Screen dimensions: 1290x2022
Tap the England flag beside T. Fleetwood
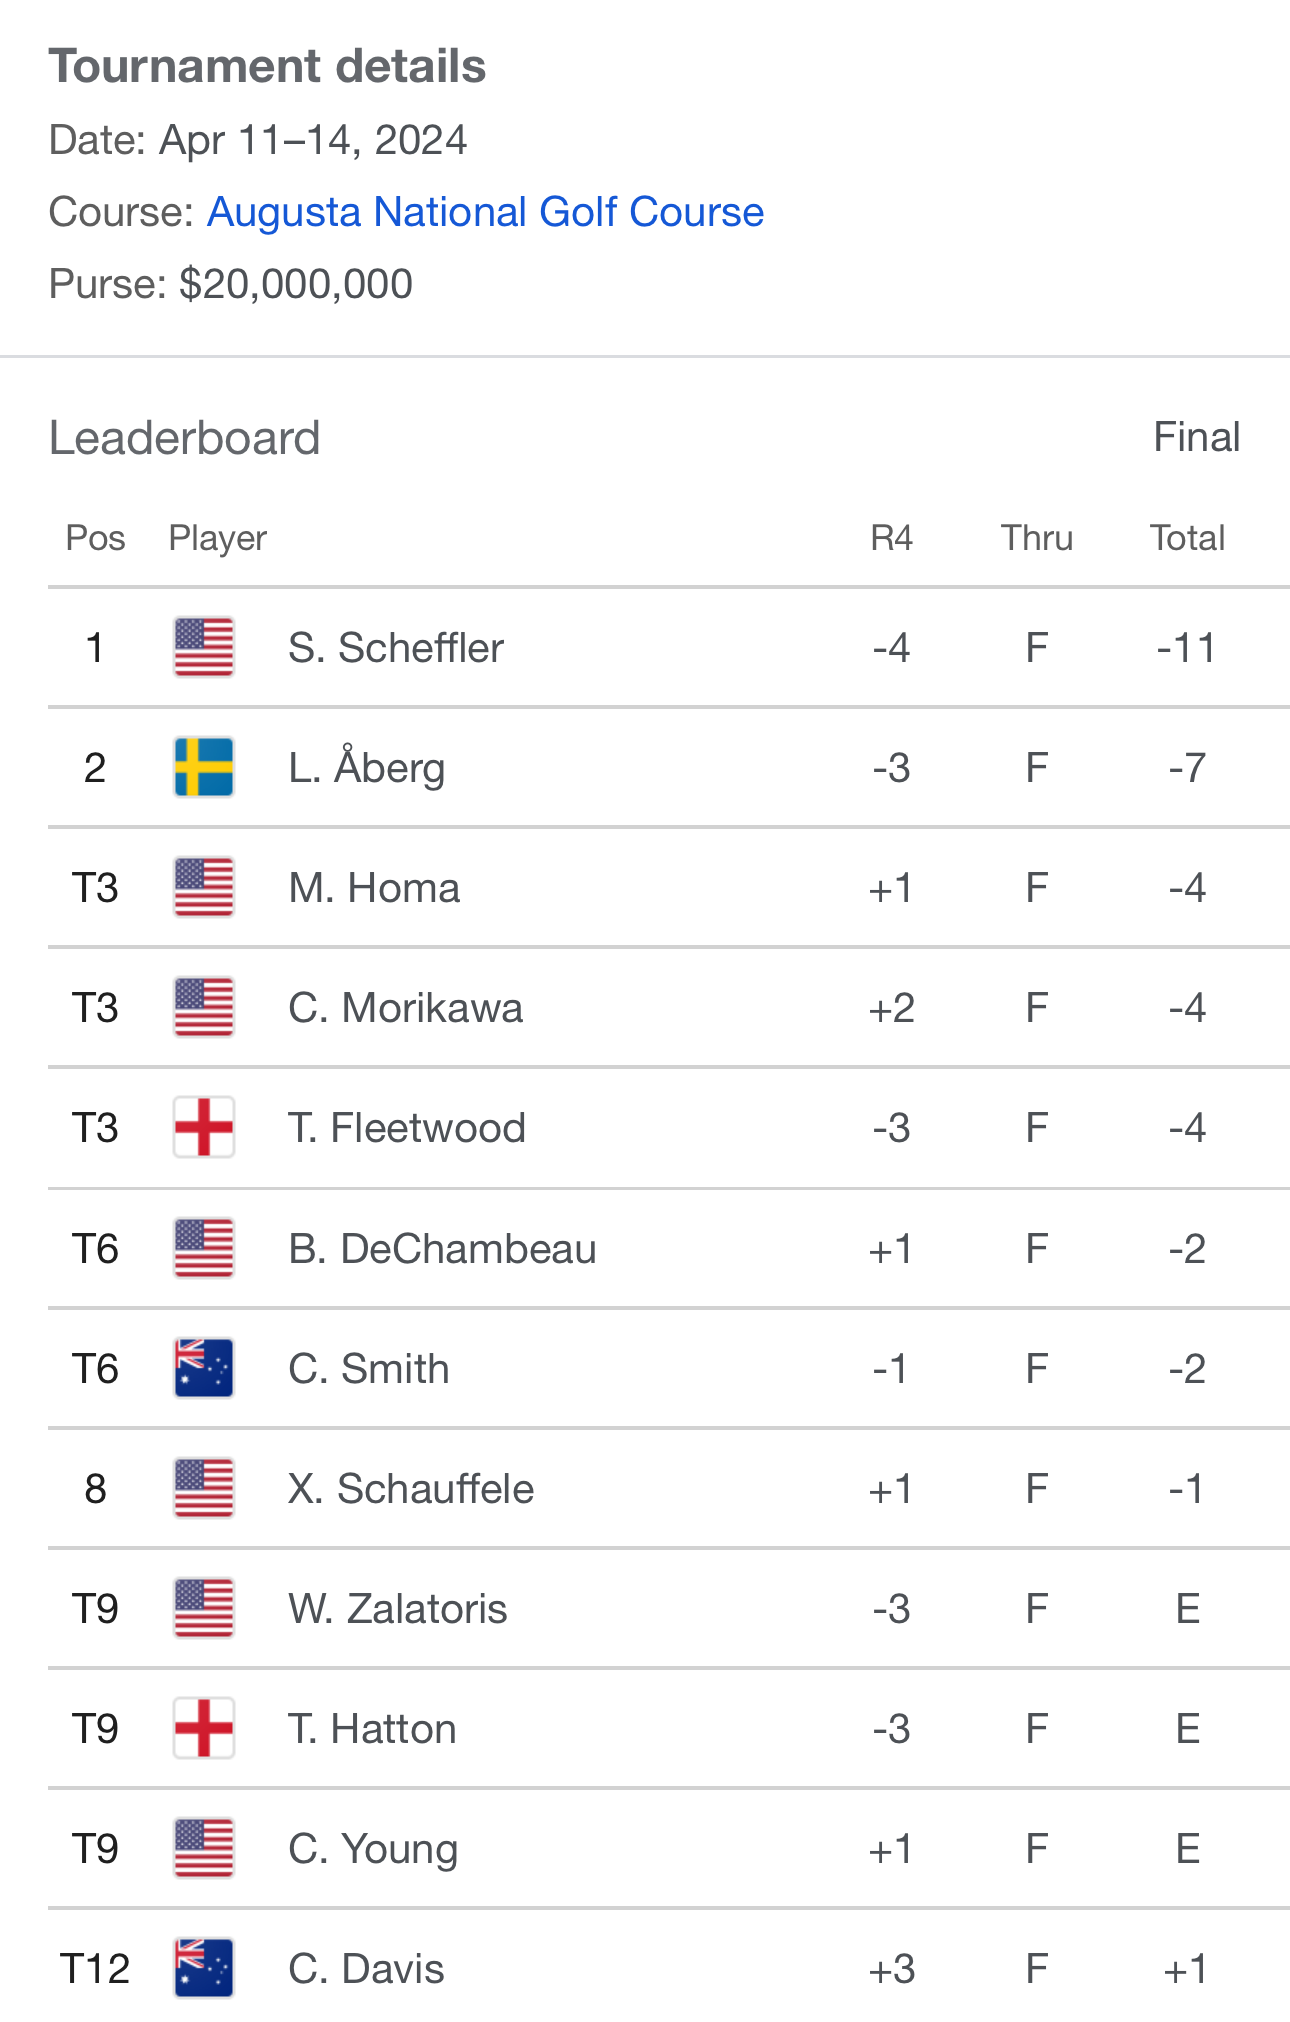coord(204,1127)
